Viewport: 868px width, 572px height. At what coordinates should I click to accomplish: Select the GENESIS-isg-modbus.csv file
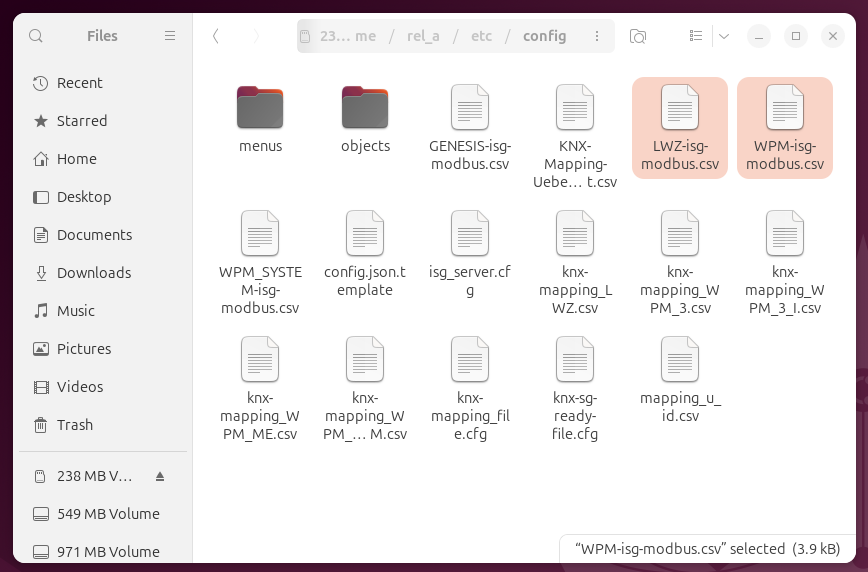coord(470,128)
